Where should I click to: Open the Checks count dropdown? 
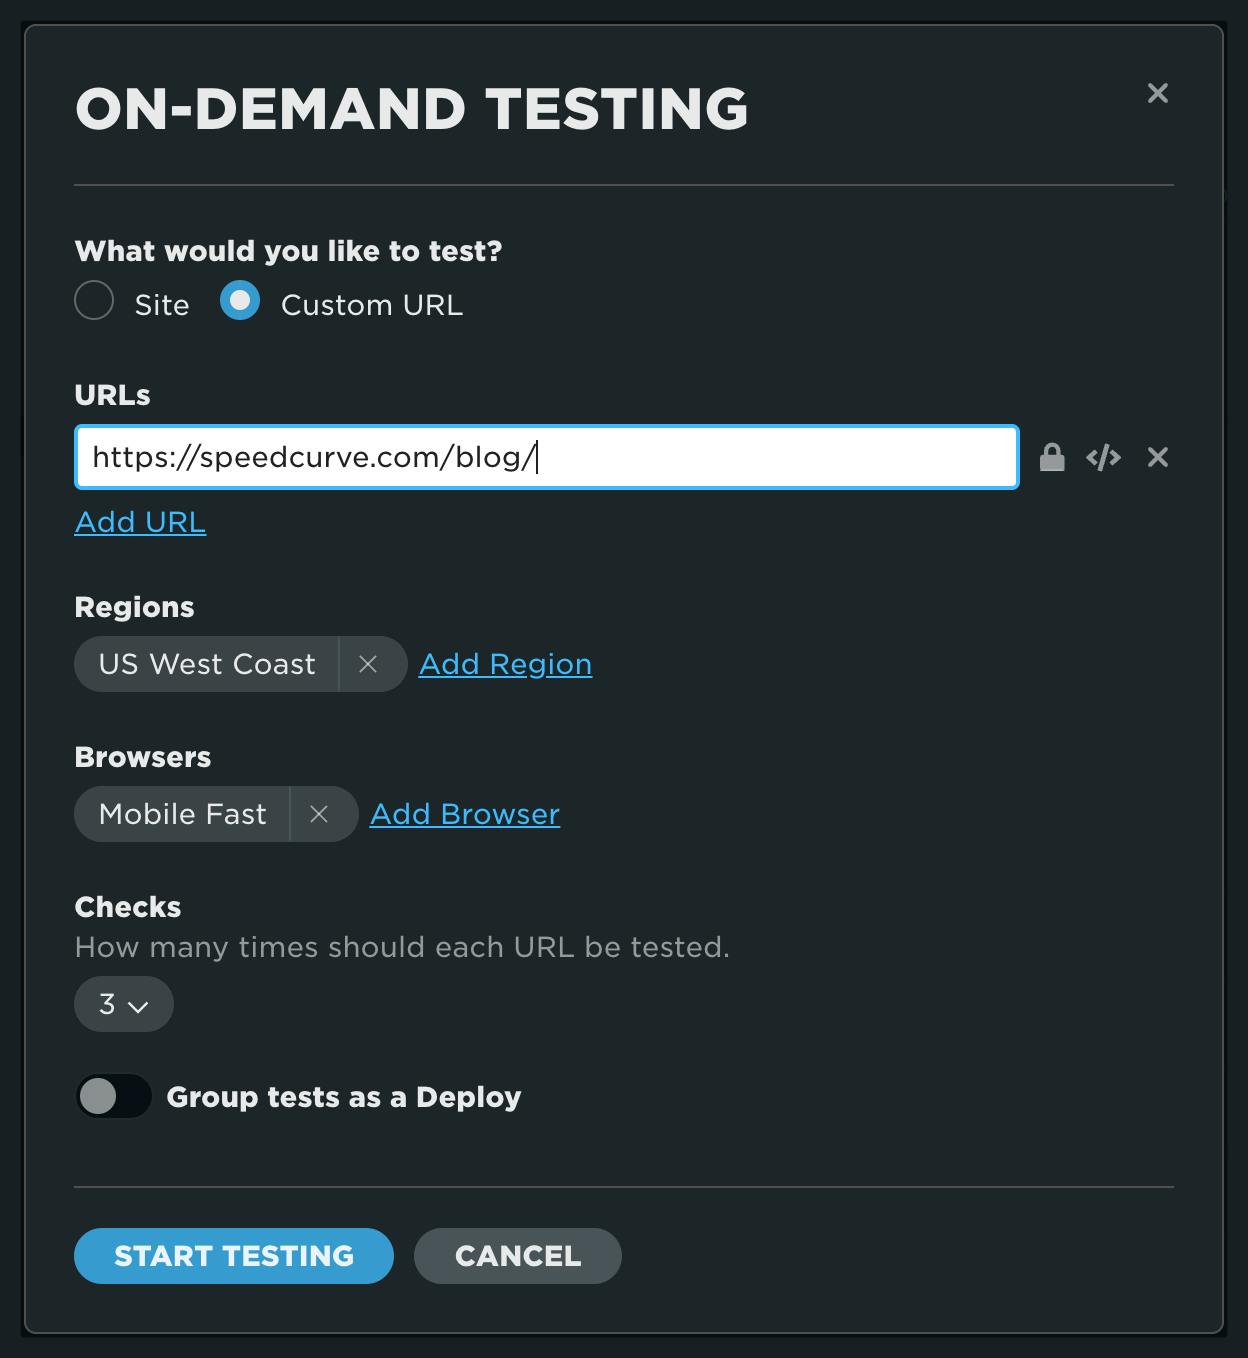pyautogui.click(x=123, y=1004)
